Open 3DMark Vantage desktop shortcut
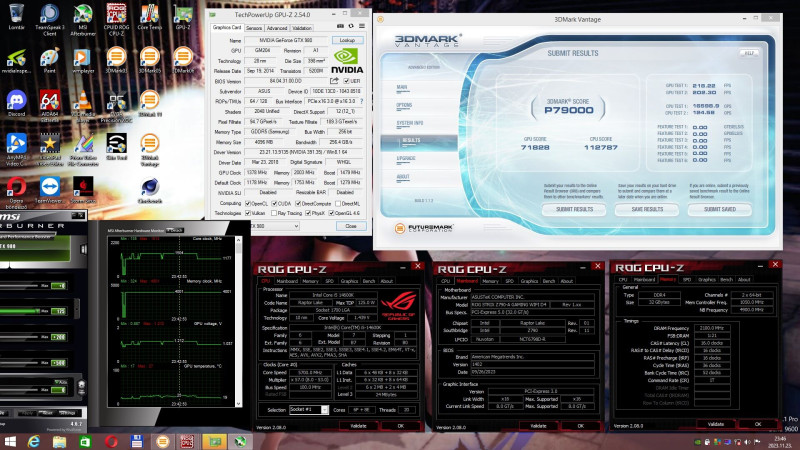The width and height of the screenshot is (800, 450). pyautogui.click(x=149, y=149)
